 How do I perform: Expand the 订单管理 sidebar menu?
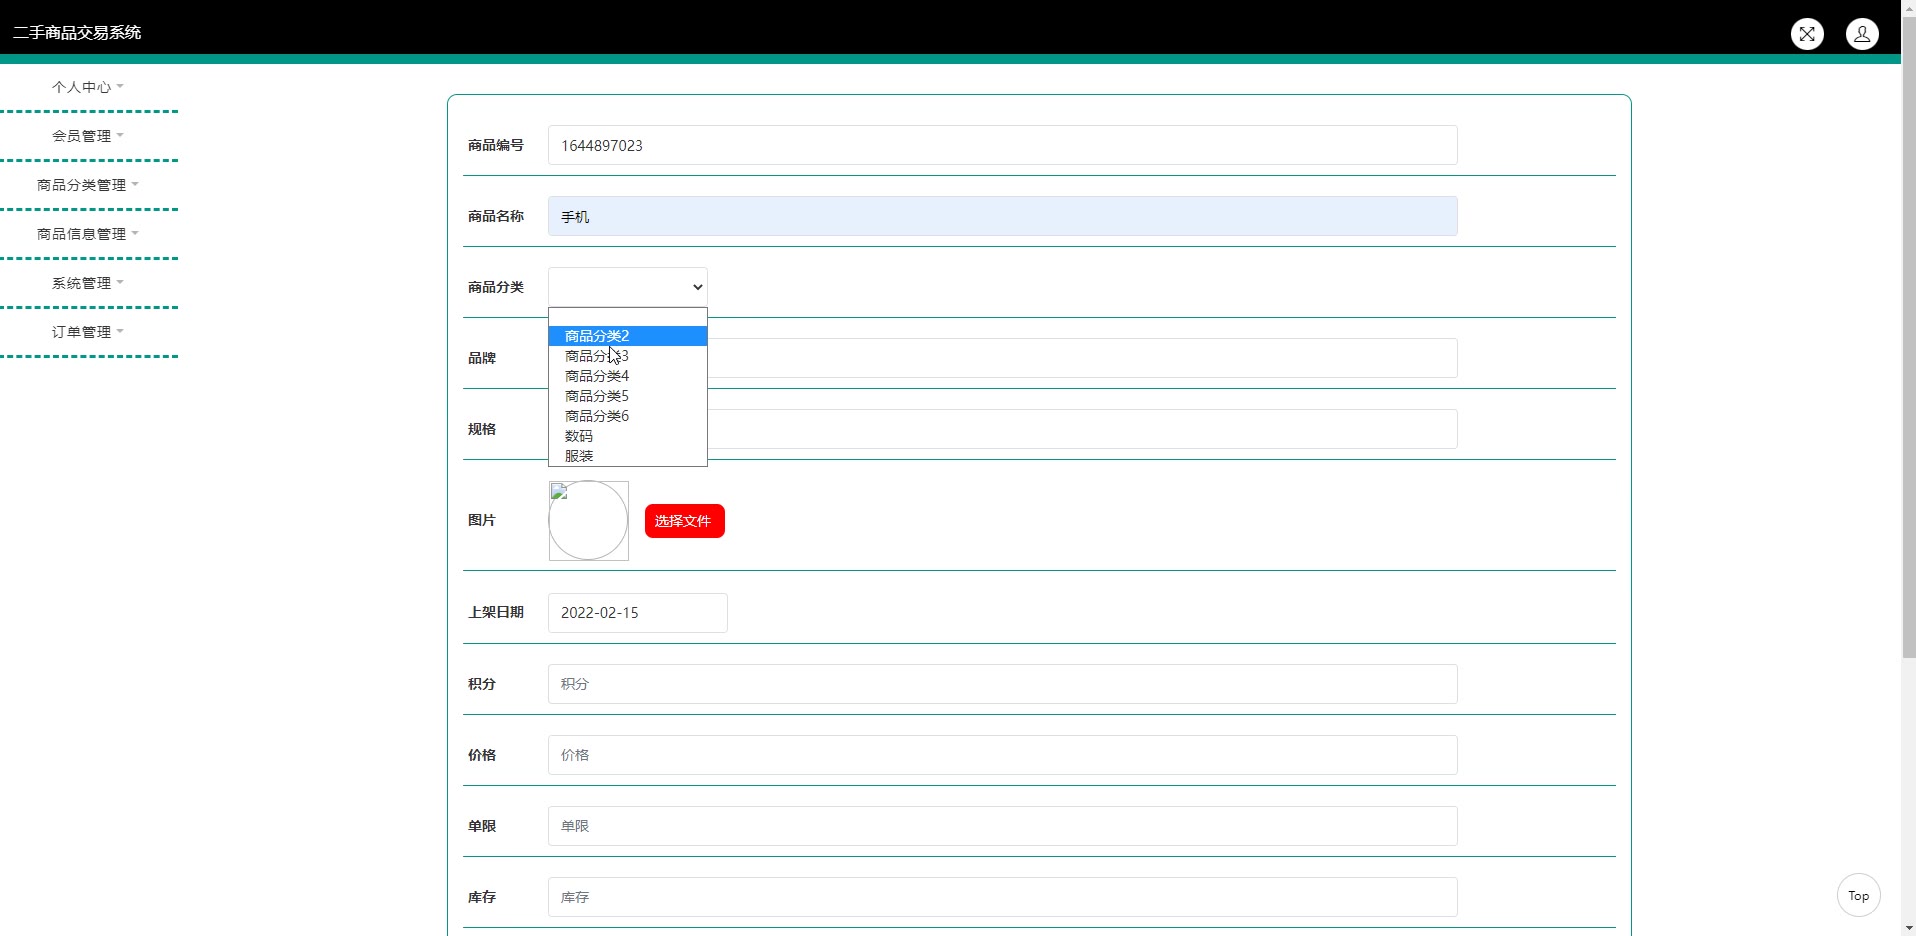(88, 332)
